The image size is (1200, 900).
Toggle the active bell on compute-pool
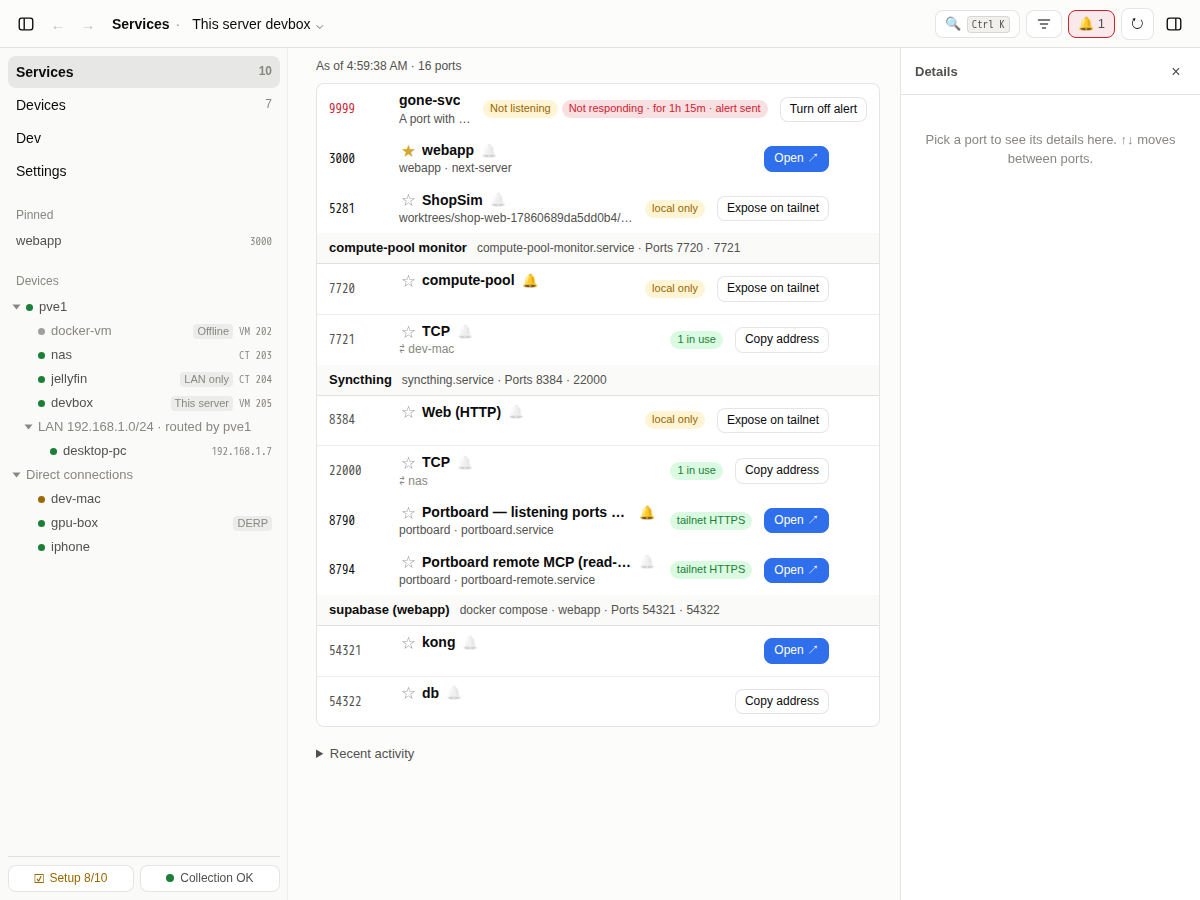tap(530, 281)
